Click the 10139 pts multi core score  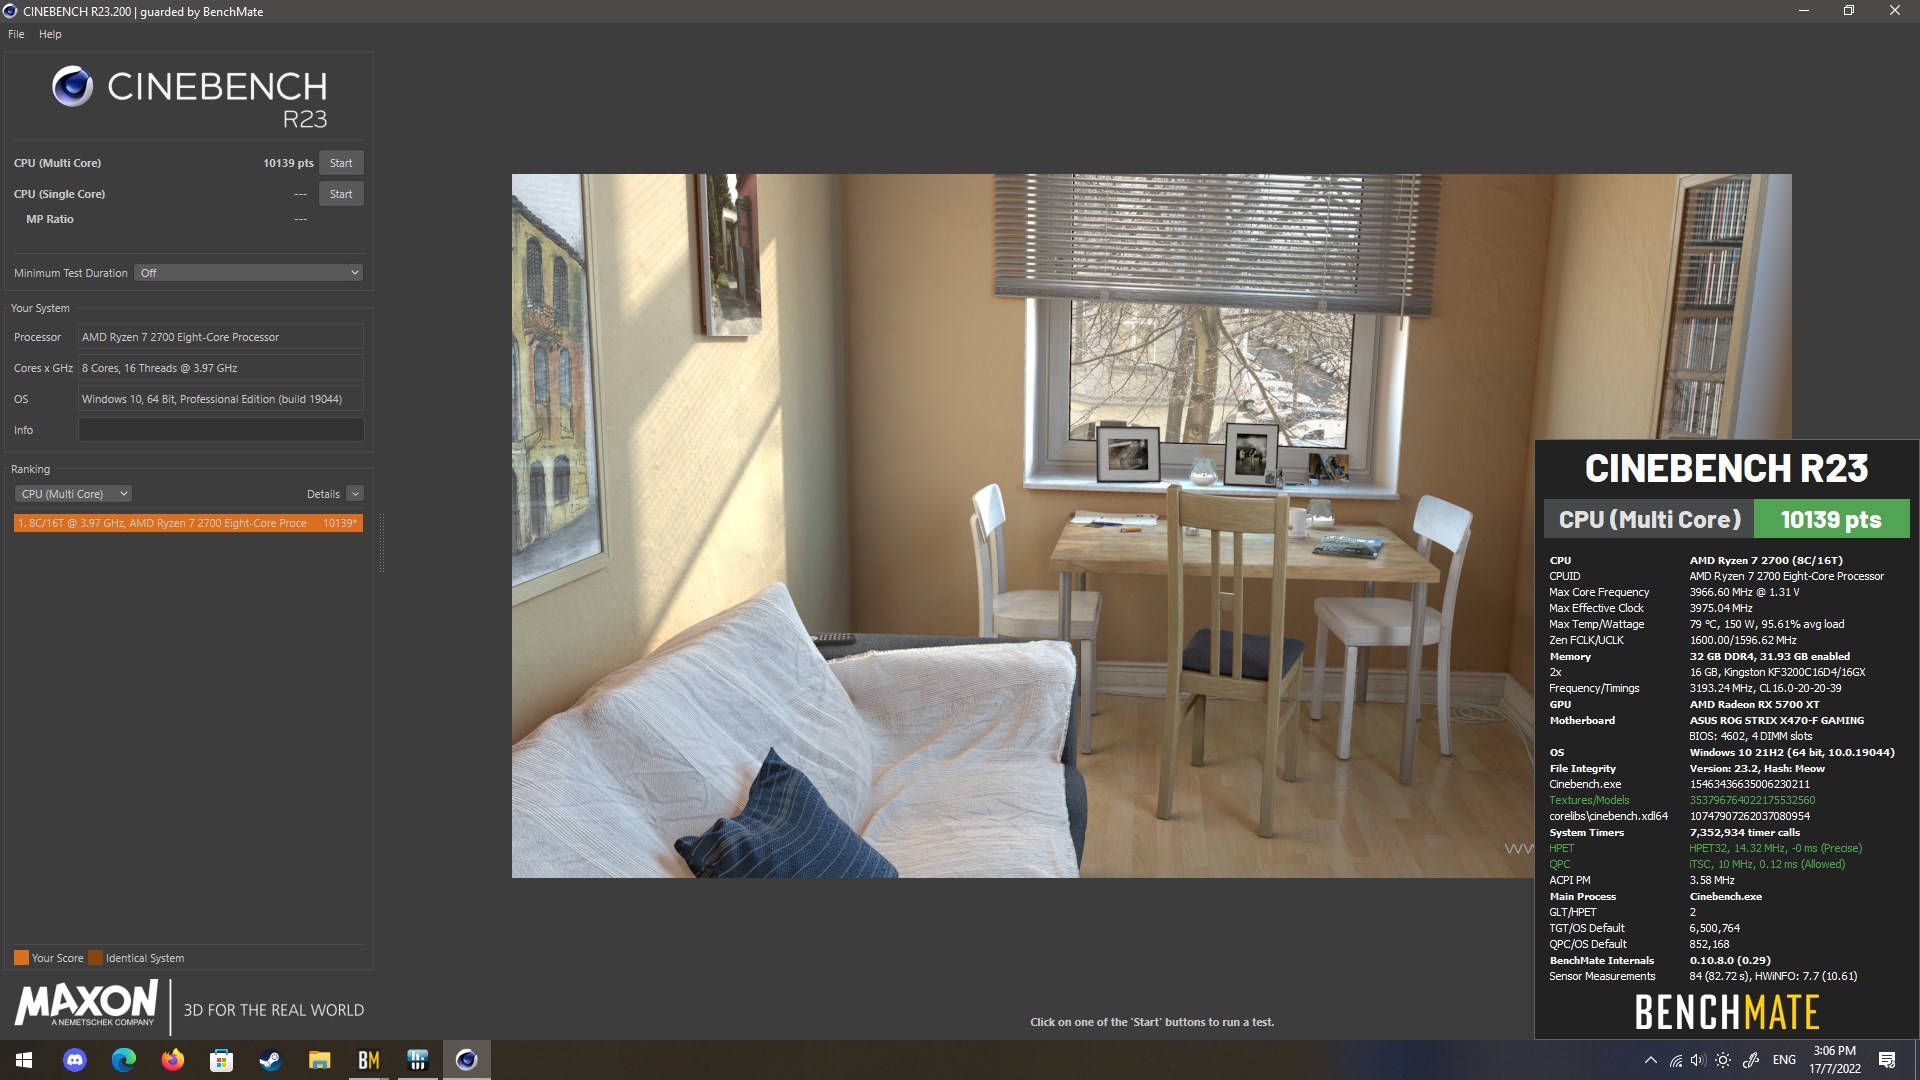[288, 163]
